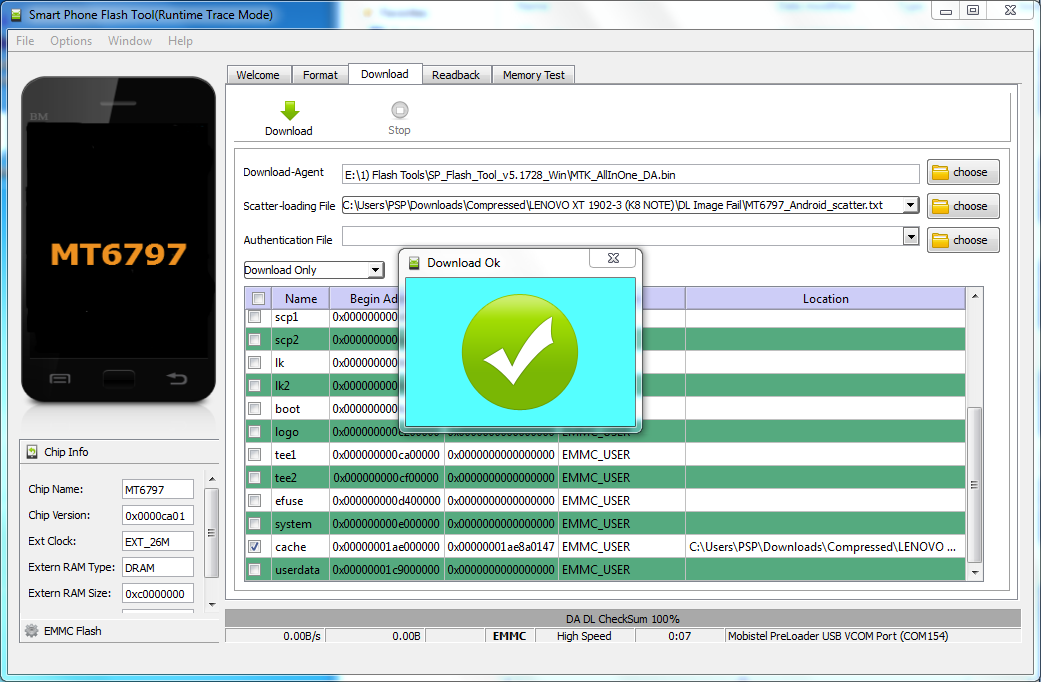Screen dimensions: 1041x682
Task: Click the Extern RAM Type field
Action: [158, 567]
